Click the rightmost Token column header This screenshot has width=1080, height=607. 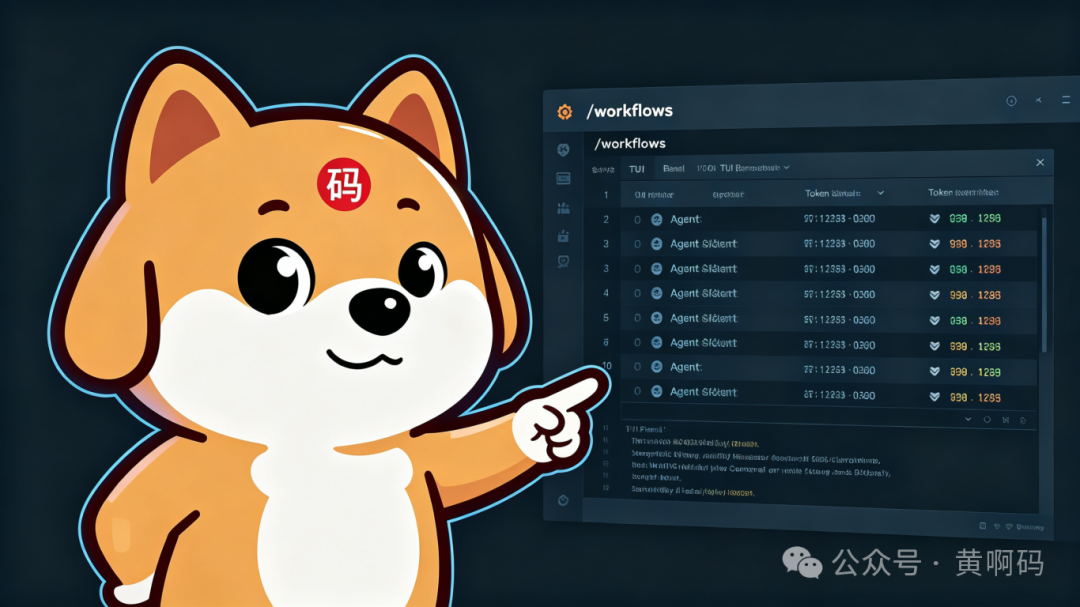click(x=963, y=193)
